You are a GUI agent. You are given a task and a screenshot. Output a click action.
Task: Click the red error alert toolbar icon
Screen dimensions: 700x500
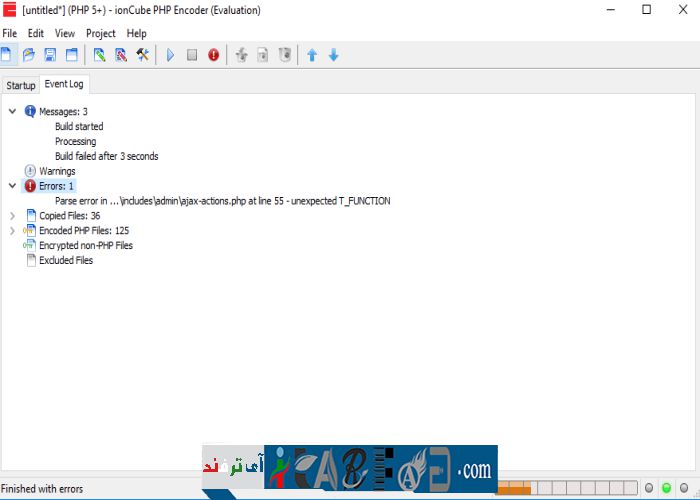[x=213, y=55]
